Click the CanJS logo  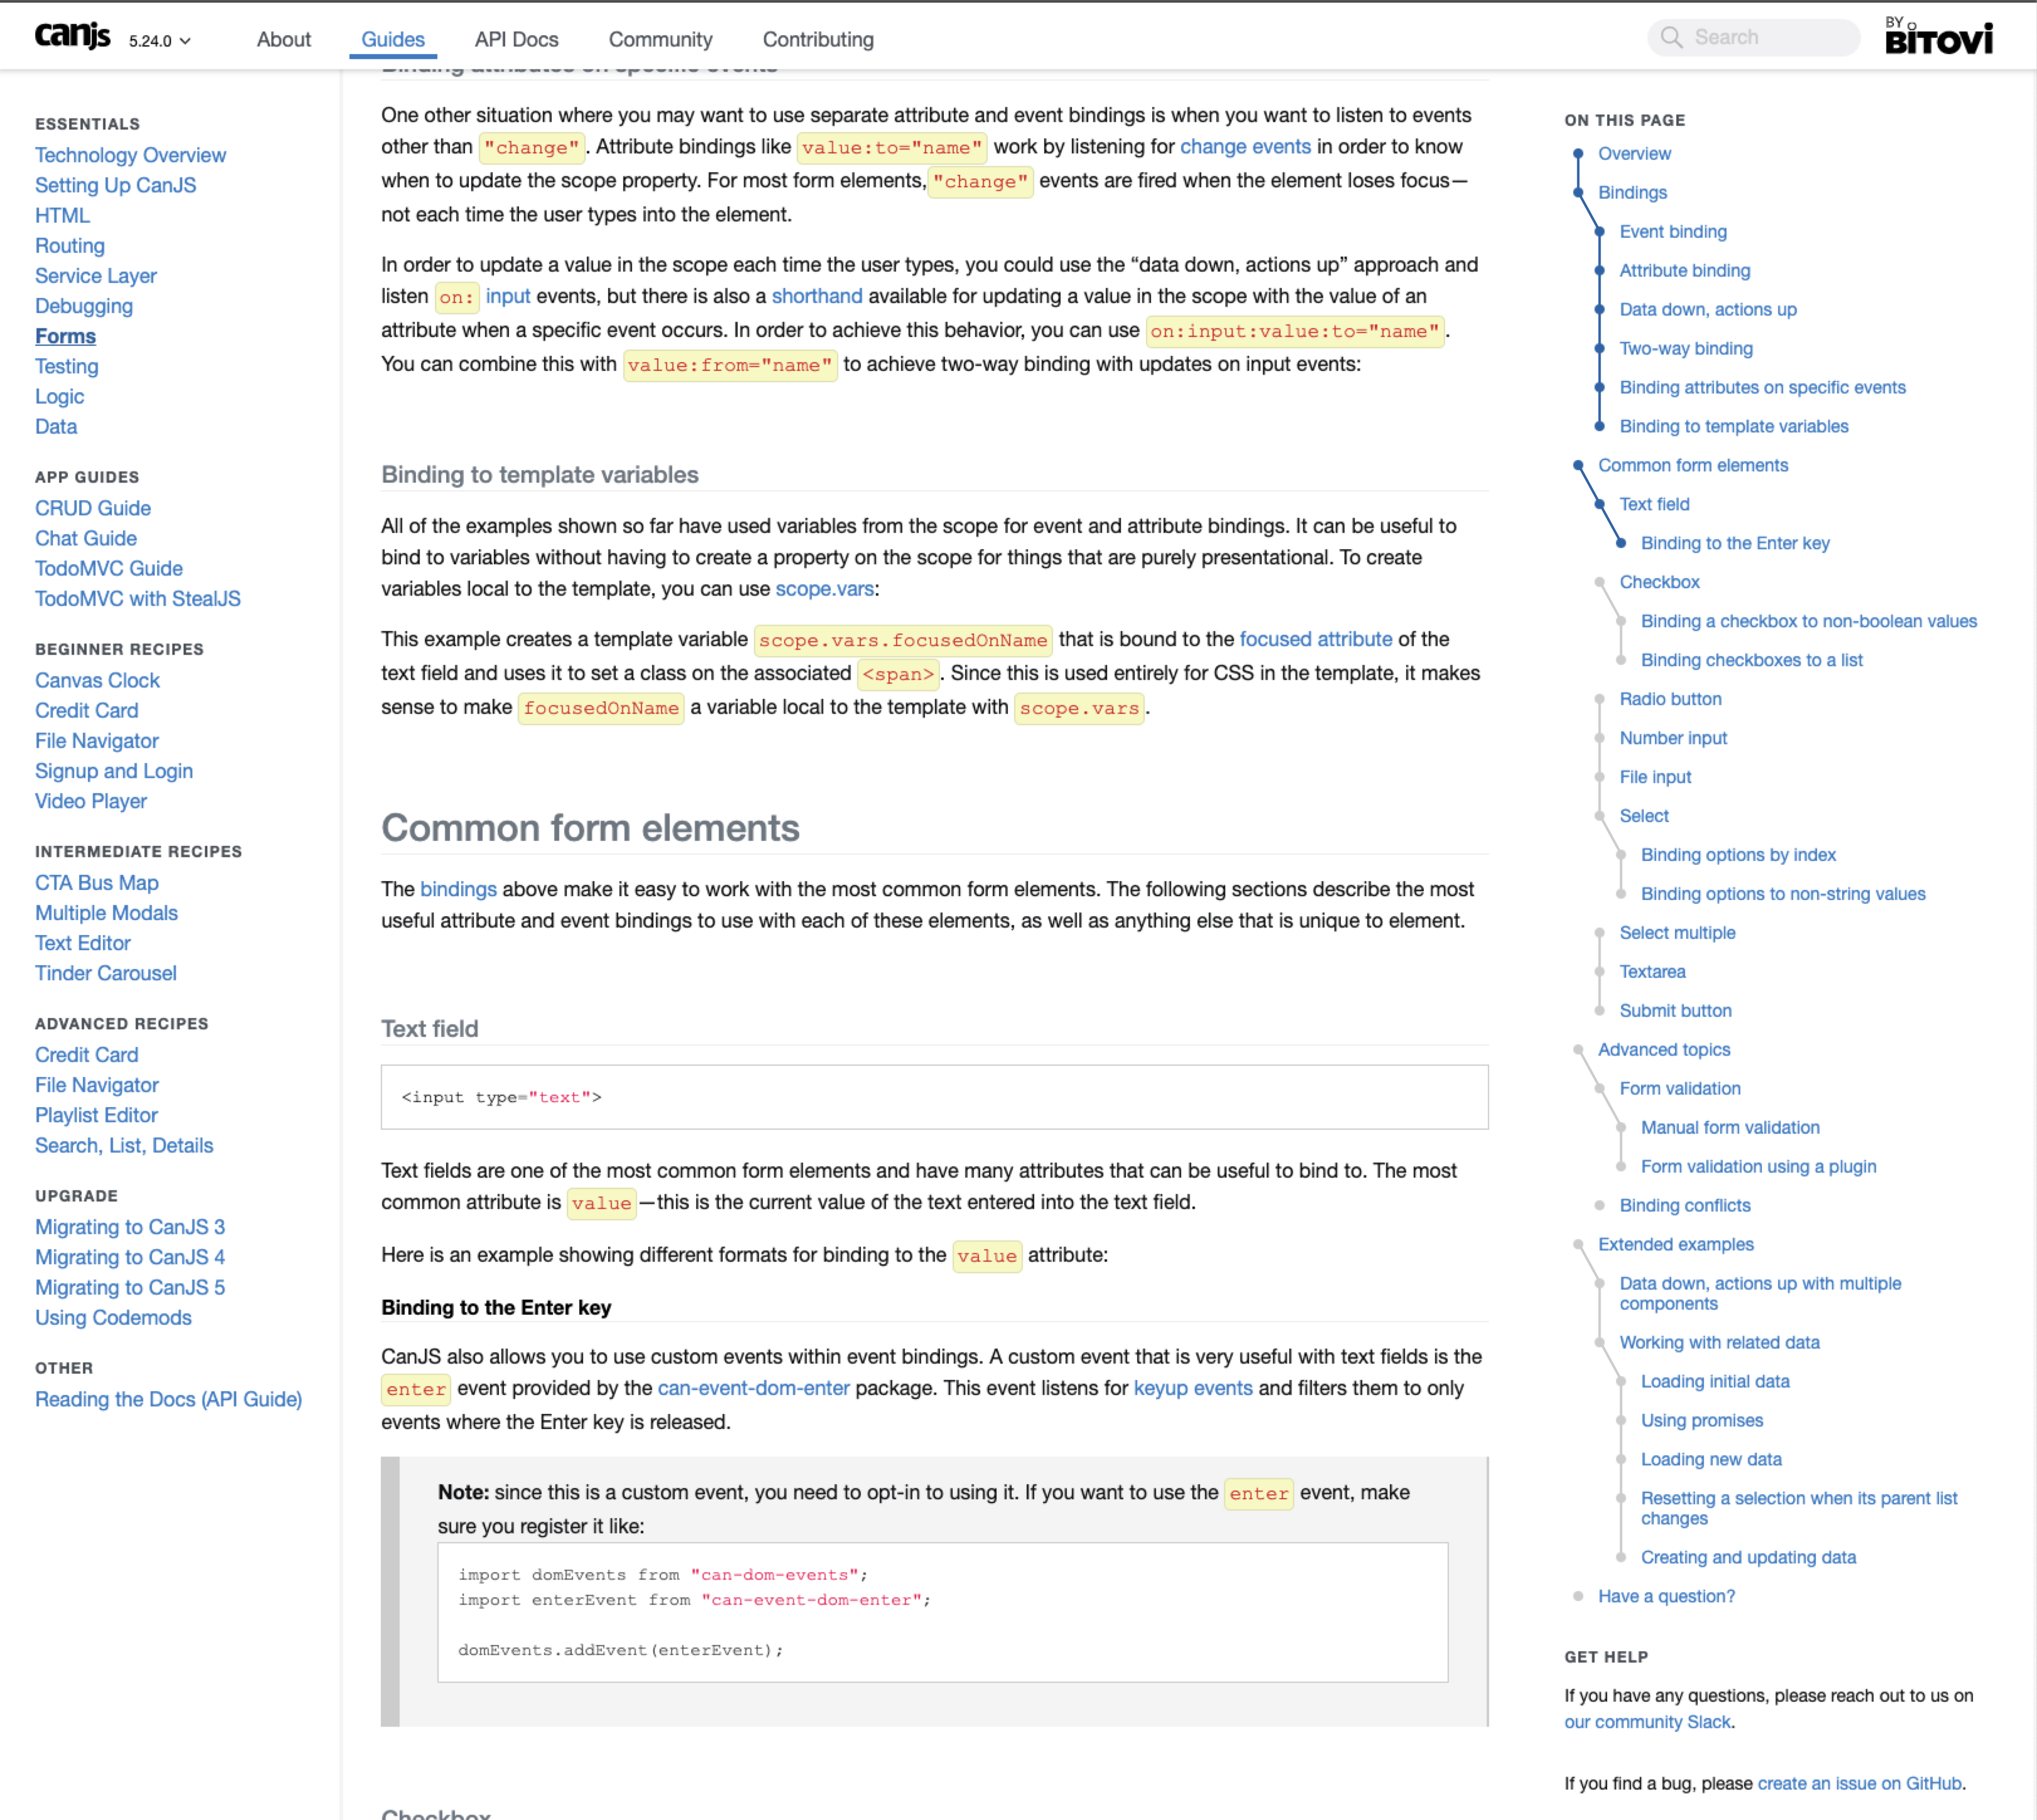[72, 37]
